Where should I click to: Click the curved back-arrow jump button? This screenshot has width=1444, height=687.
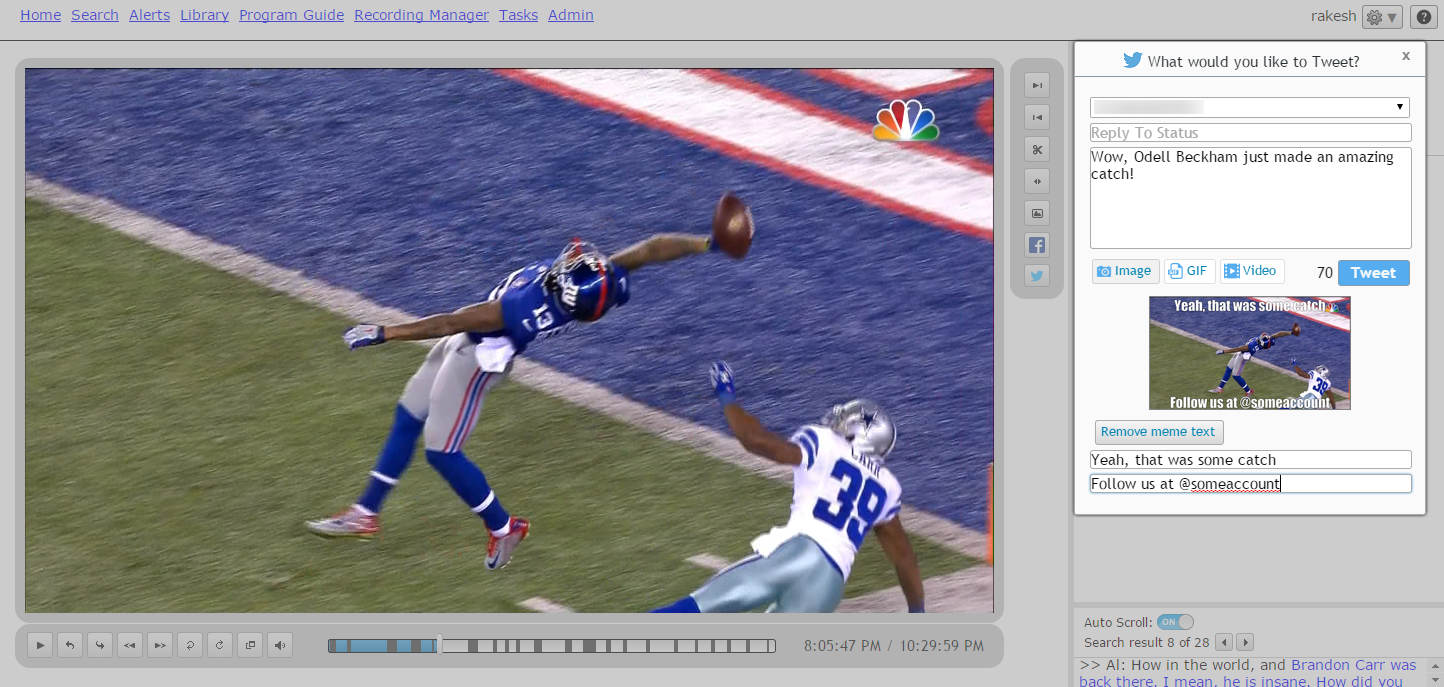(70, 646)
